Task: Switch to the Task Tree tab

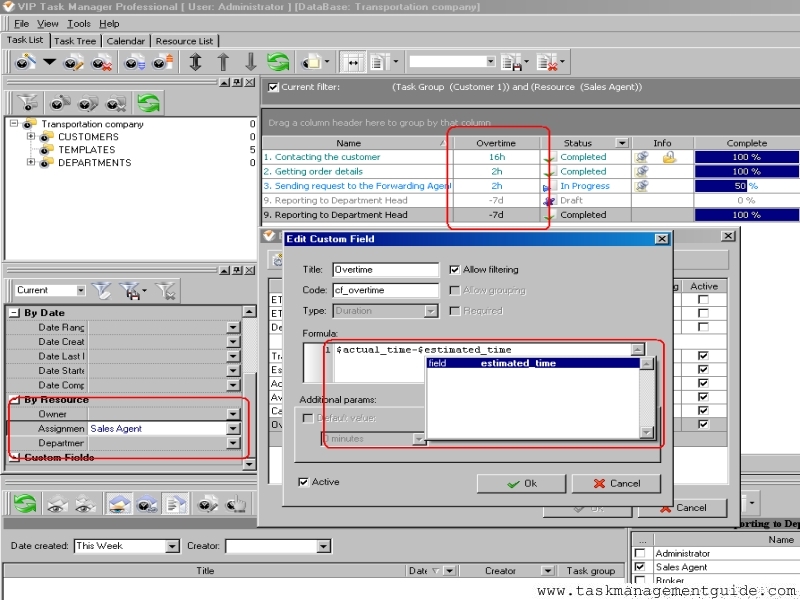Action: click(75, 41)
